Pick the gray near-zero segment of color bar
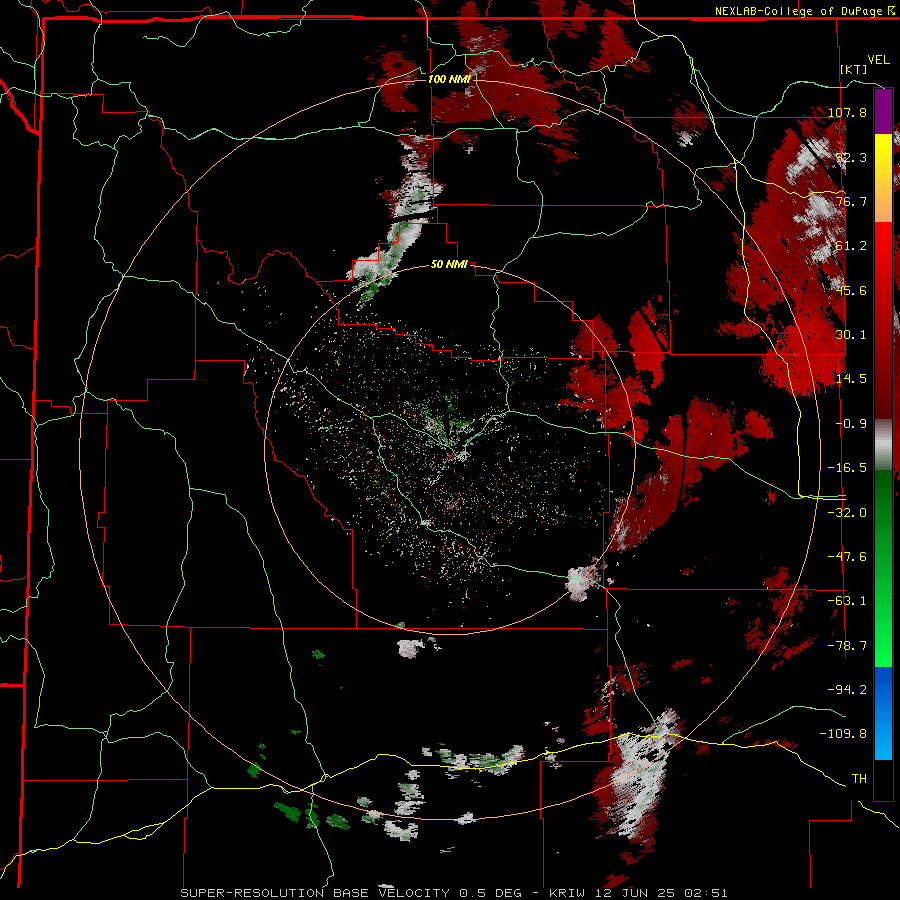This screenshot has height=900, width=900. (883, 445)
